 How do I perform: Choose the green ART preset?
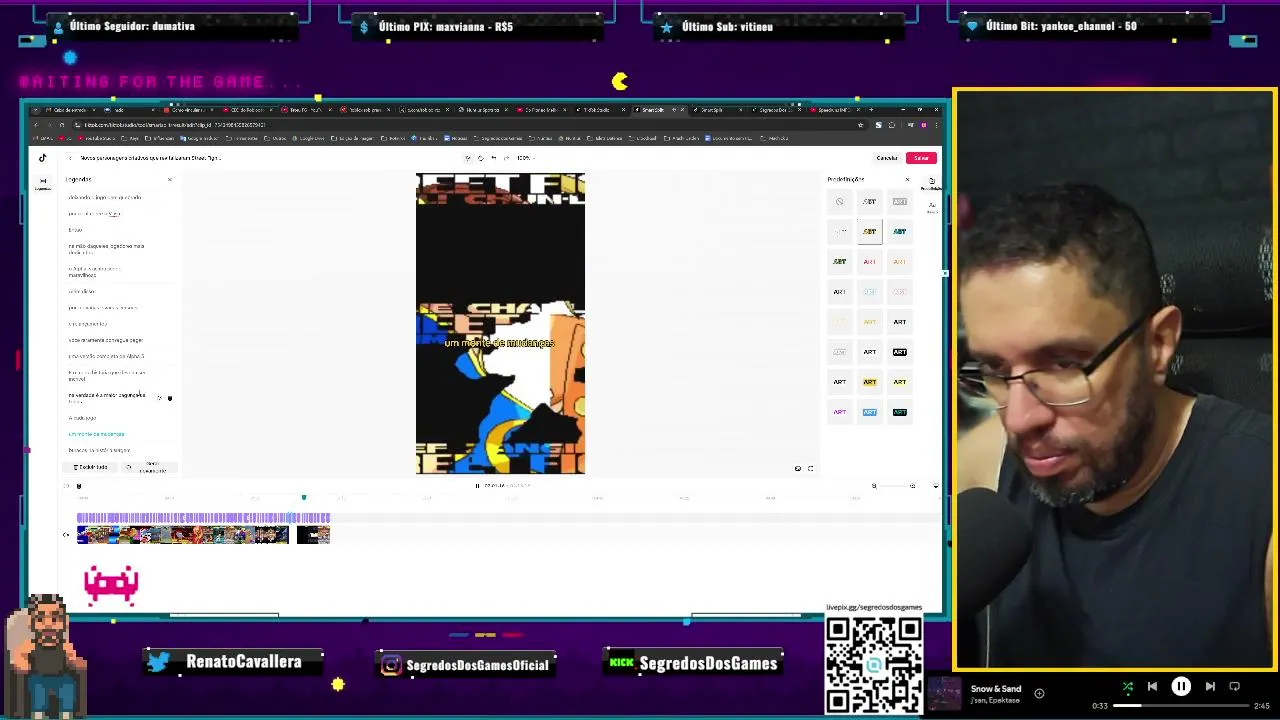coord(840,262)
